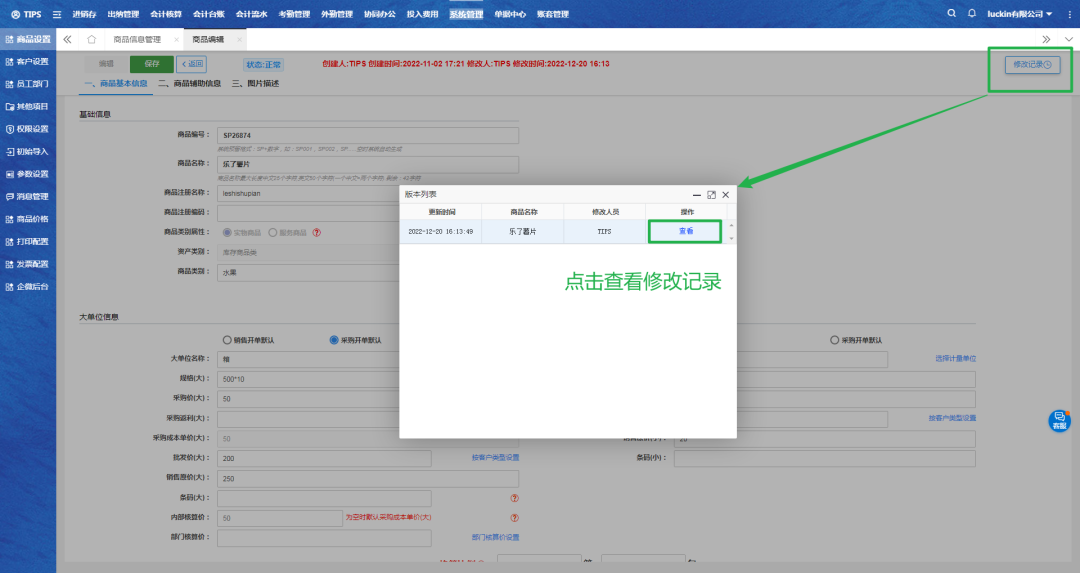The height and width of the screenshot is (573, 1080).
Task: Toggle the hamburger menu next to TIPS
Action: coord(56,14)
